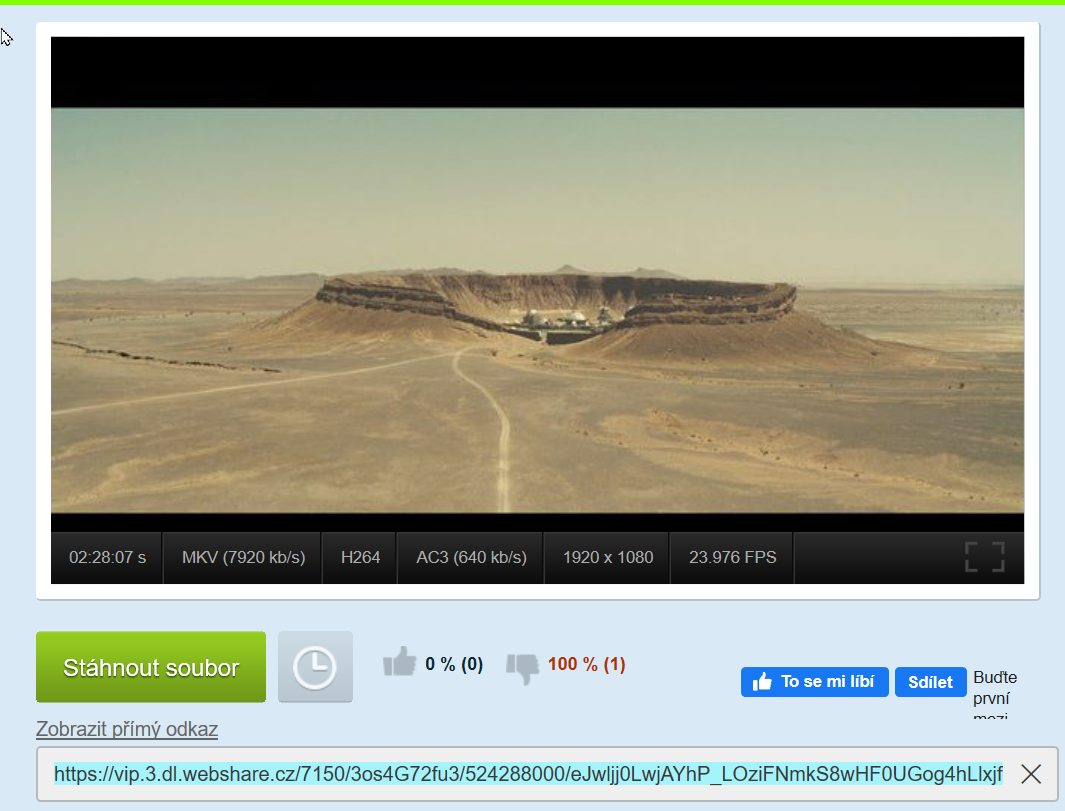The height and width of the screenshot is (811, 1065).
Task: Click the 02:28:07 s duration label
Action: [107, 557]
